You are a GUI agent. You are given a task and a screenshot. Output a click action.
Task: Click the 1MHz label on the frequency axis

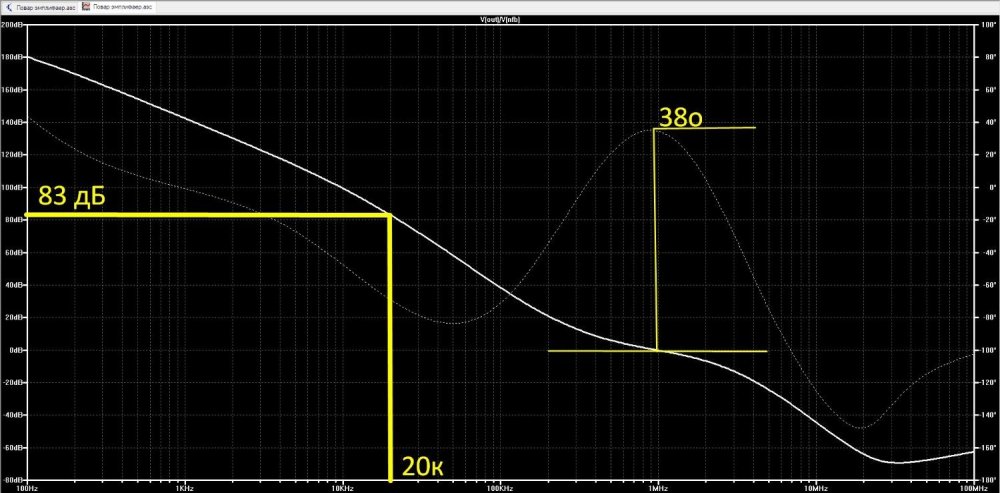(657, 488)
